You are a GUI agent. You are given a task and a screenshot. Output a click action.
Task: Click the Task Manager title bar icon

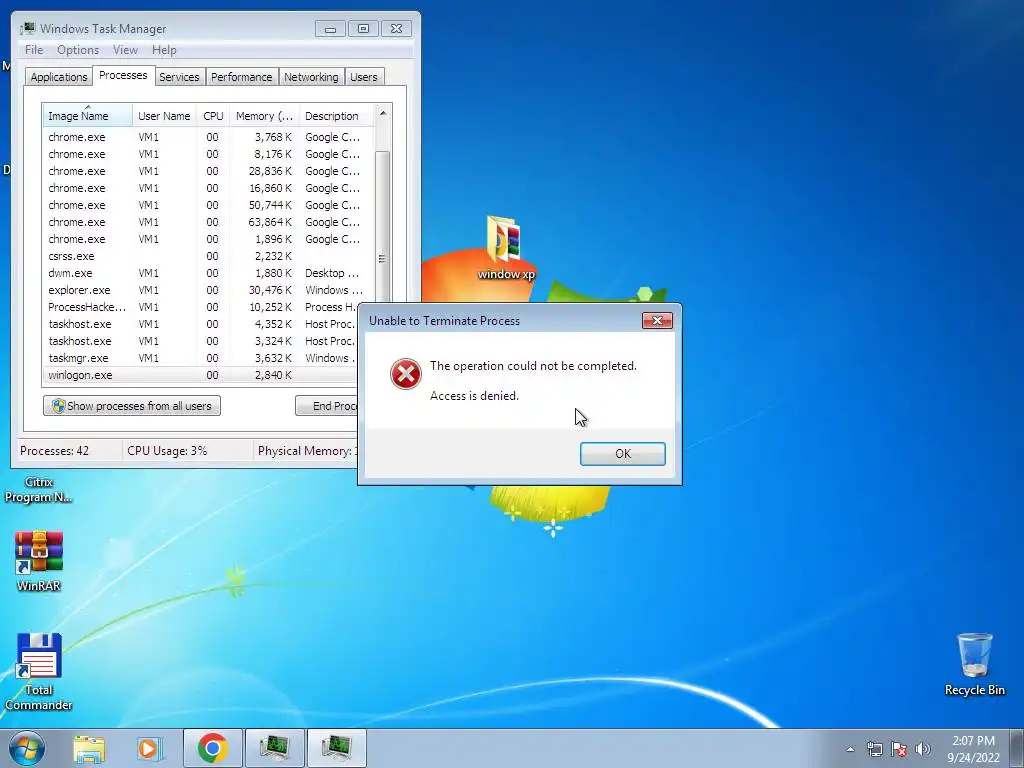[x=28, y=28]
